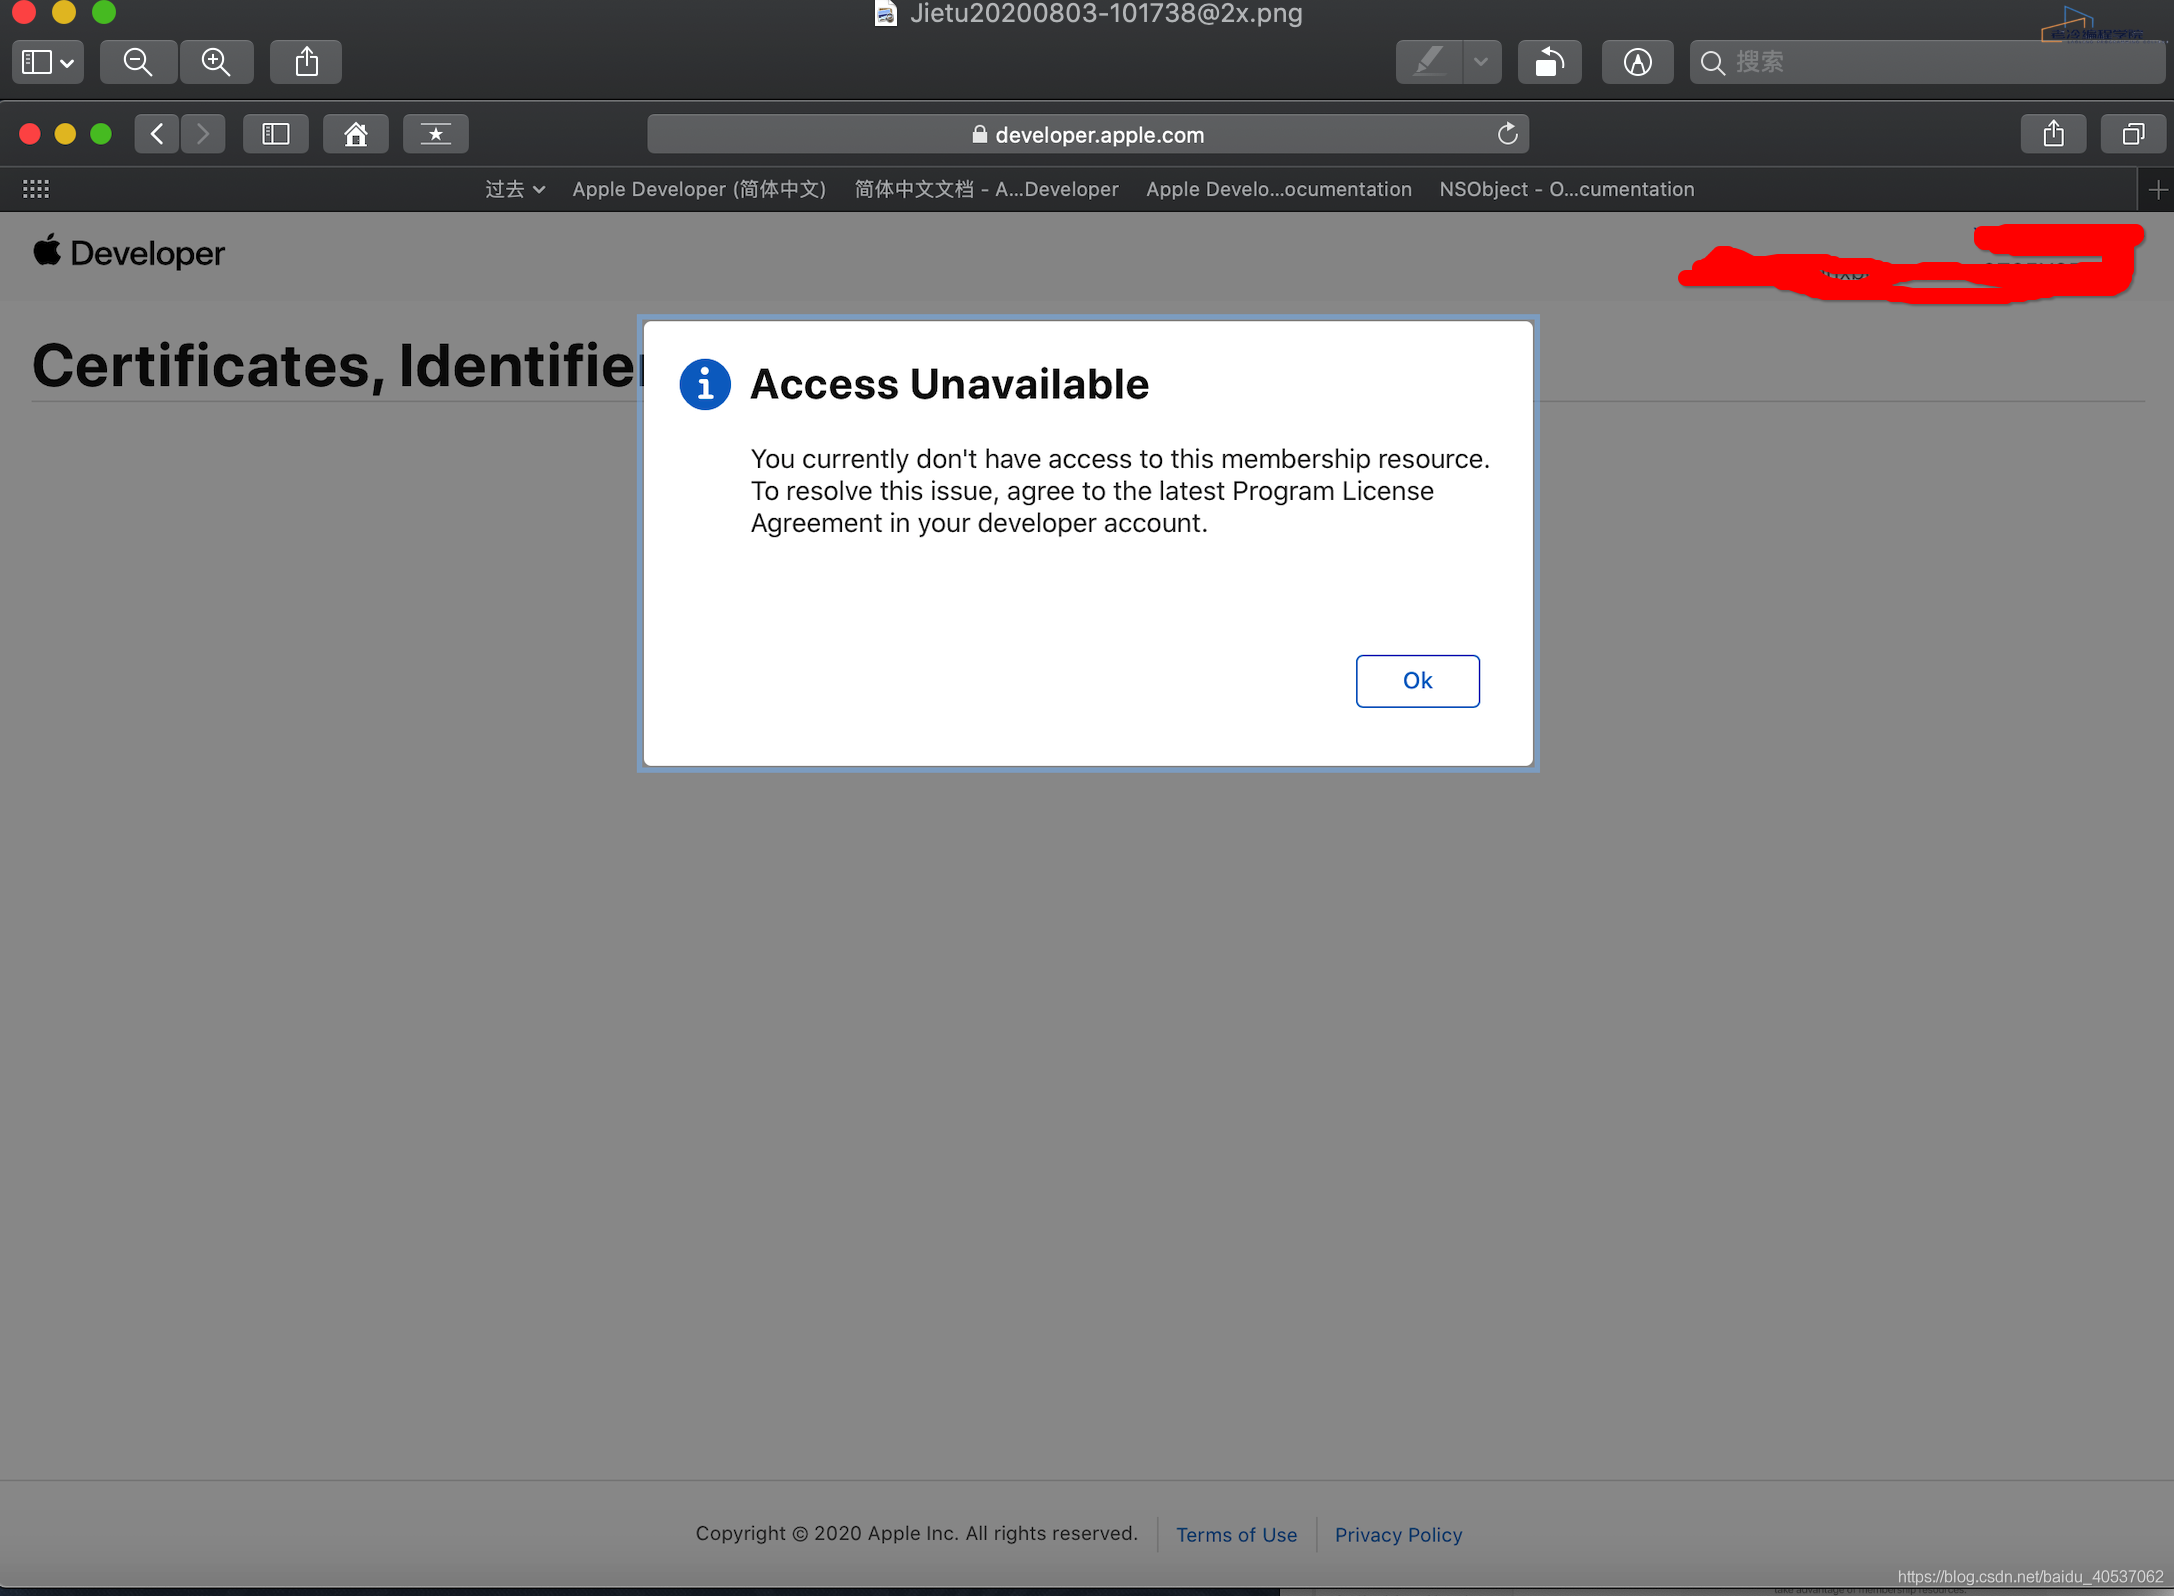
Task: Go forward in Safari history
Action: [x=203, y=134]
